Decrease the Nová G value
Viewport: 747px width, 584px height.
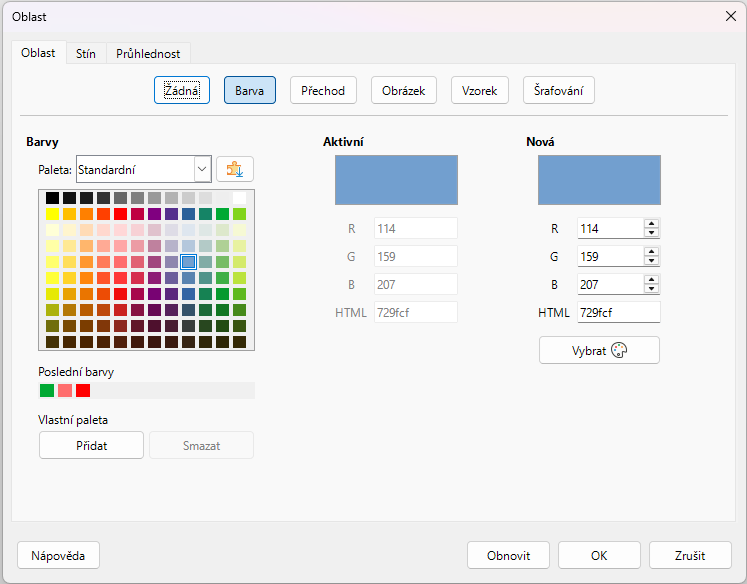tap(651, 261)
